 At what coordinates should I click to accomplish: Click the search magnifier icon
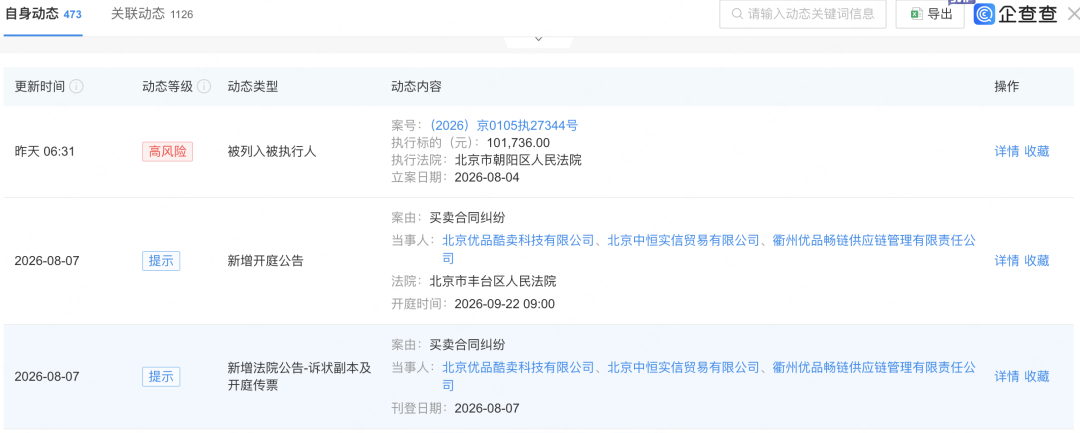[736, 14]
